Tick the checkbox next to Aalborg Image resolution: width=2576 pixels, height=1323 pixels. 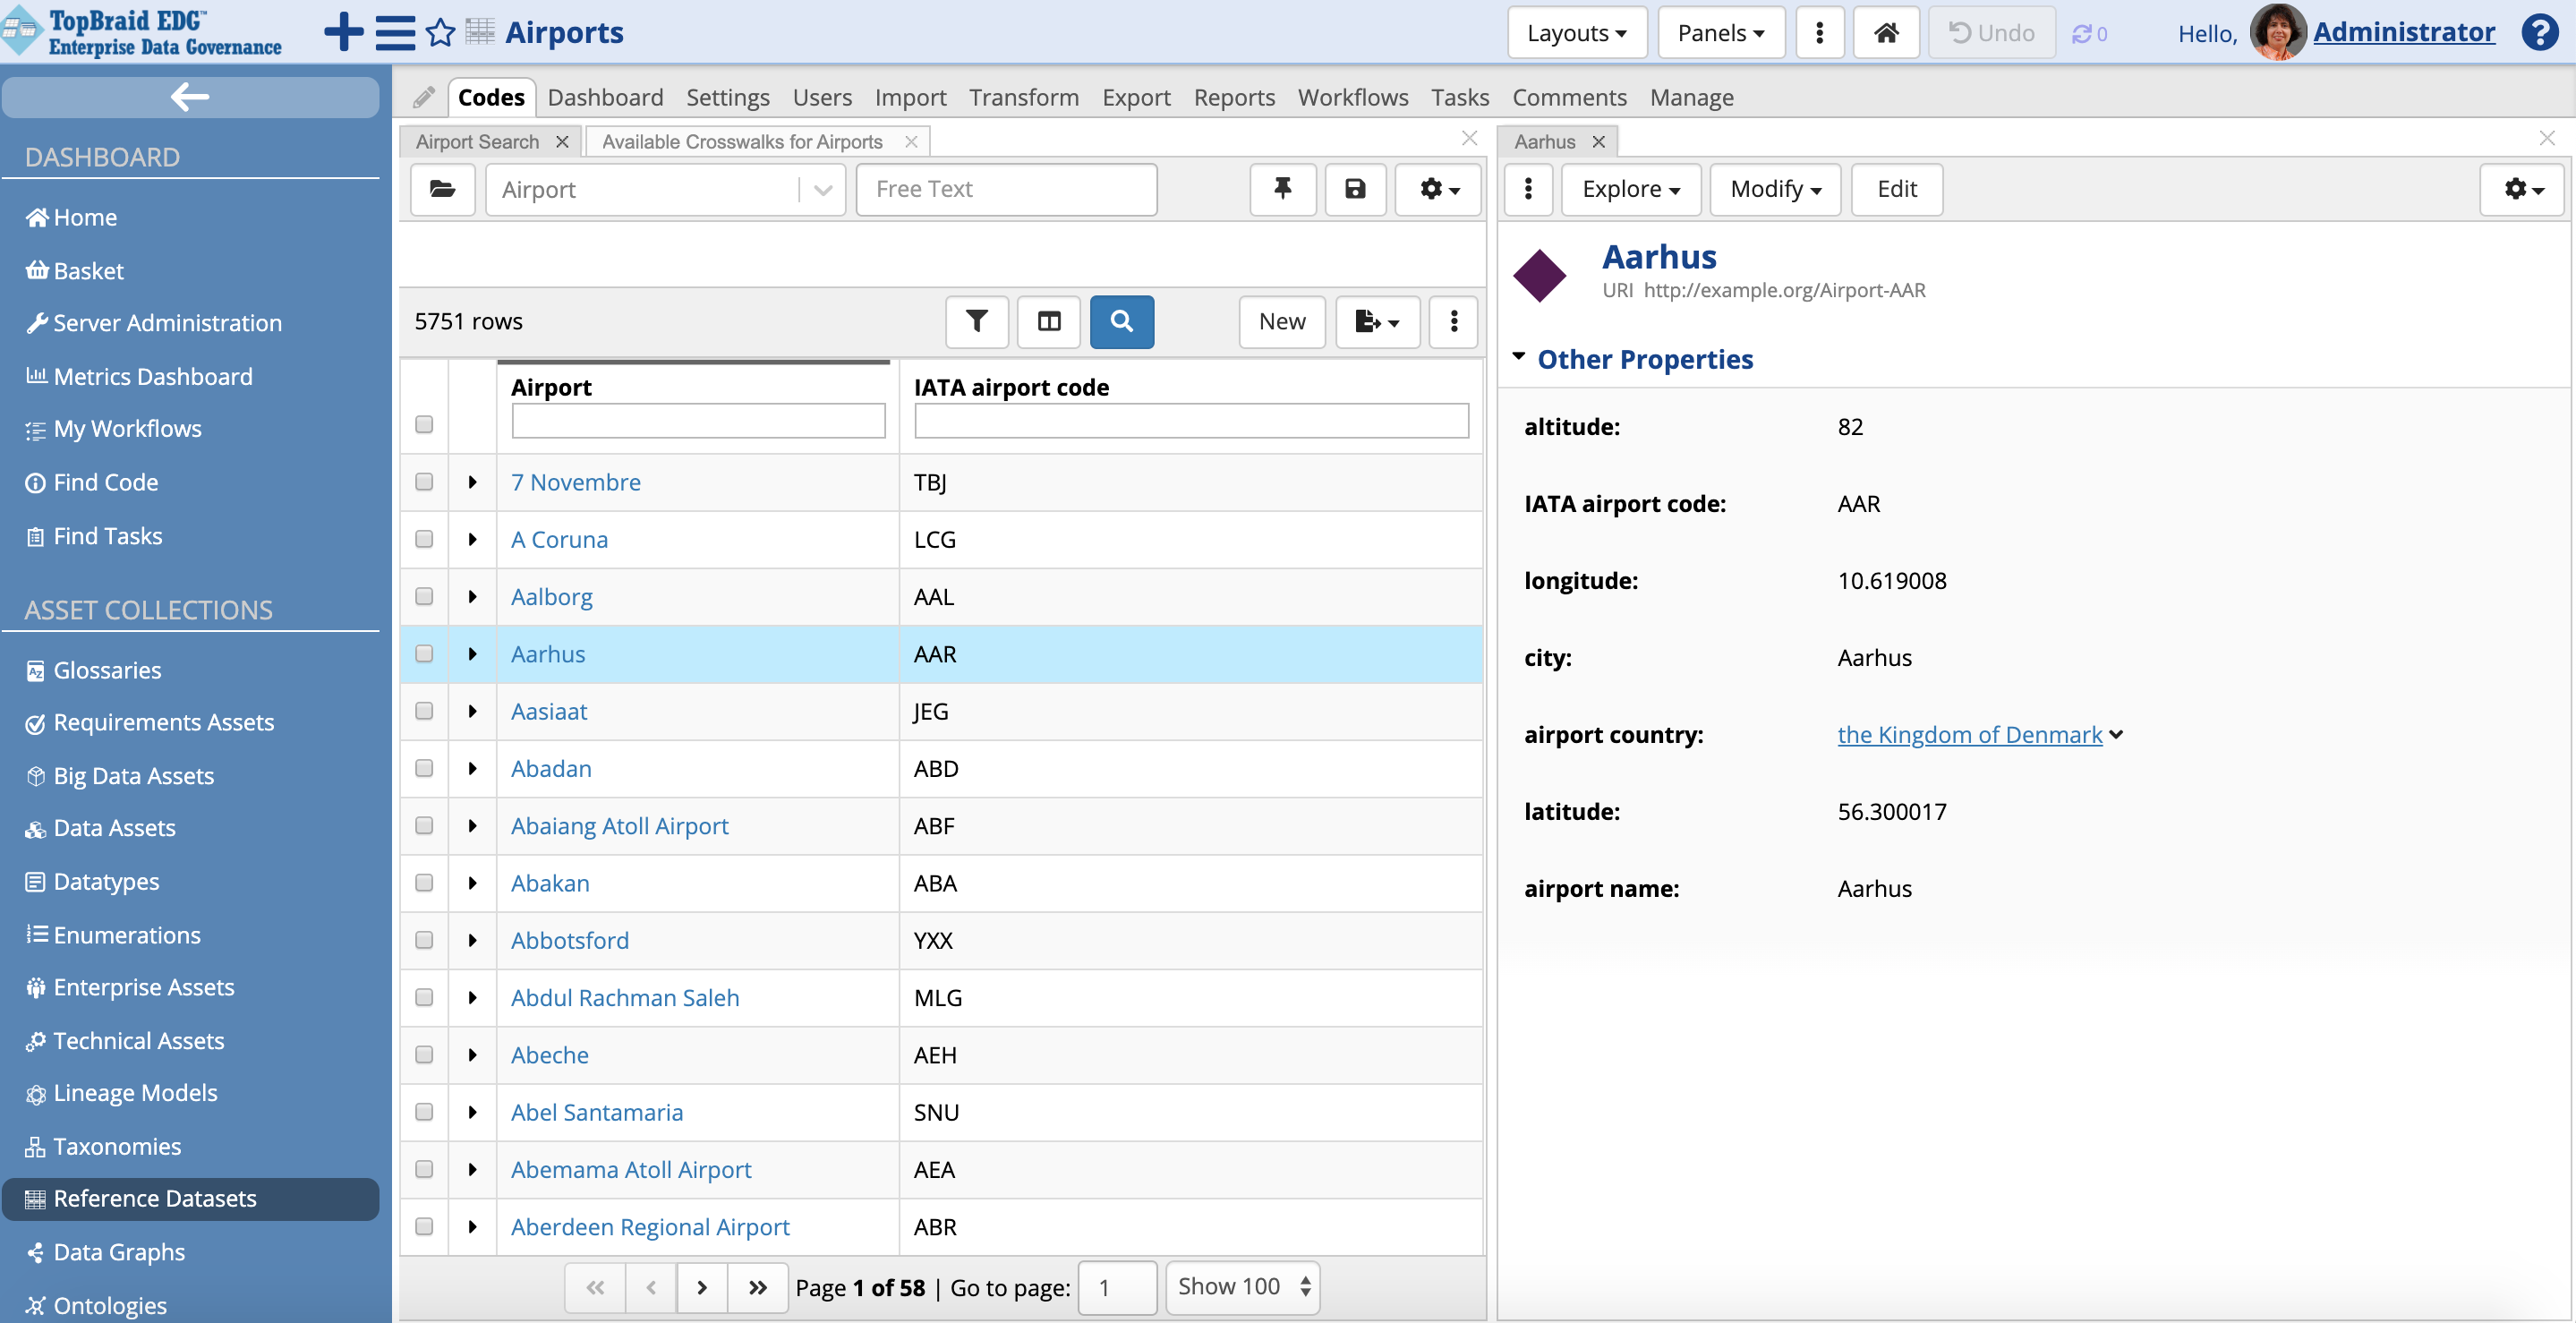[x=423, y=597]
